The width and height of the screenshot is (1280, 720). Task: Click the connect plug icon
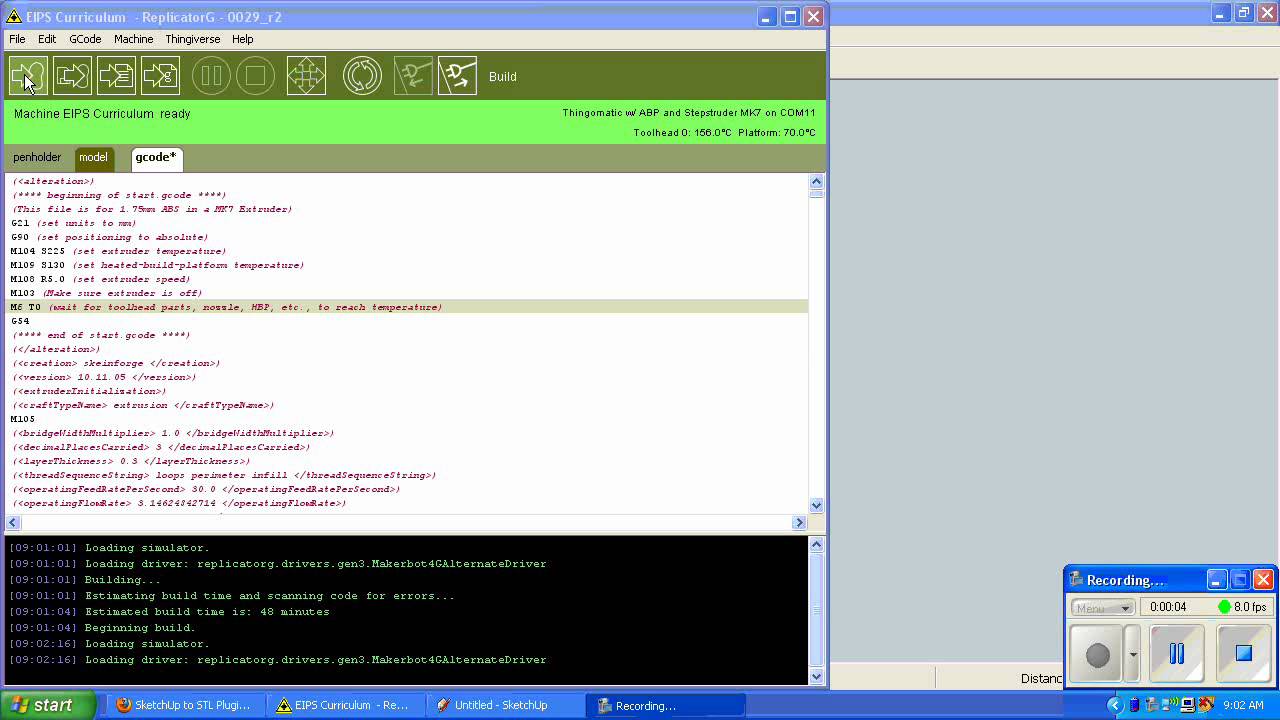[413, 76]
